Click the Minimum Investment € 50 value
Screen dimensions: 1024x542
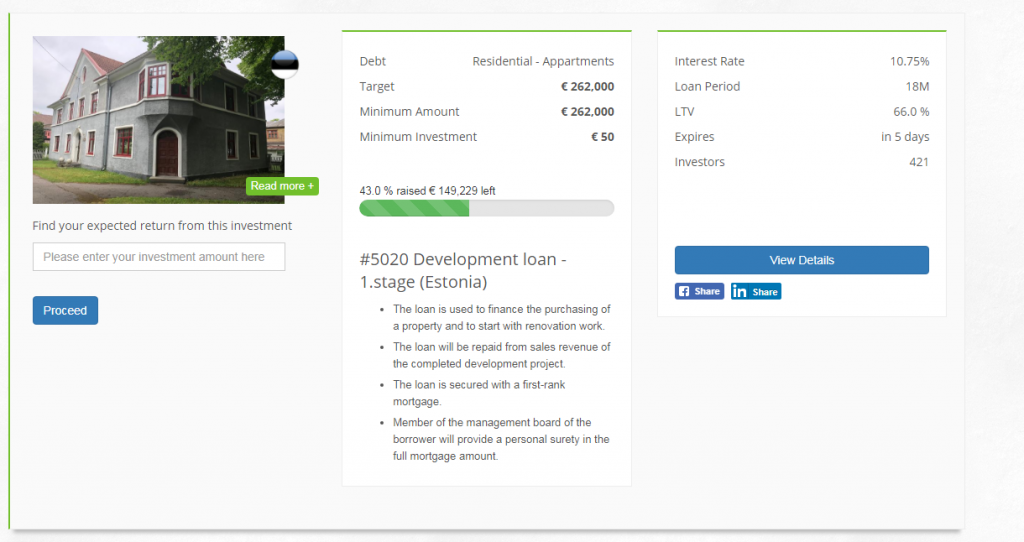(x=602, y=137)
